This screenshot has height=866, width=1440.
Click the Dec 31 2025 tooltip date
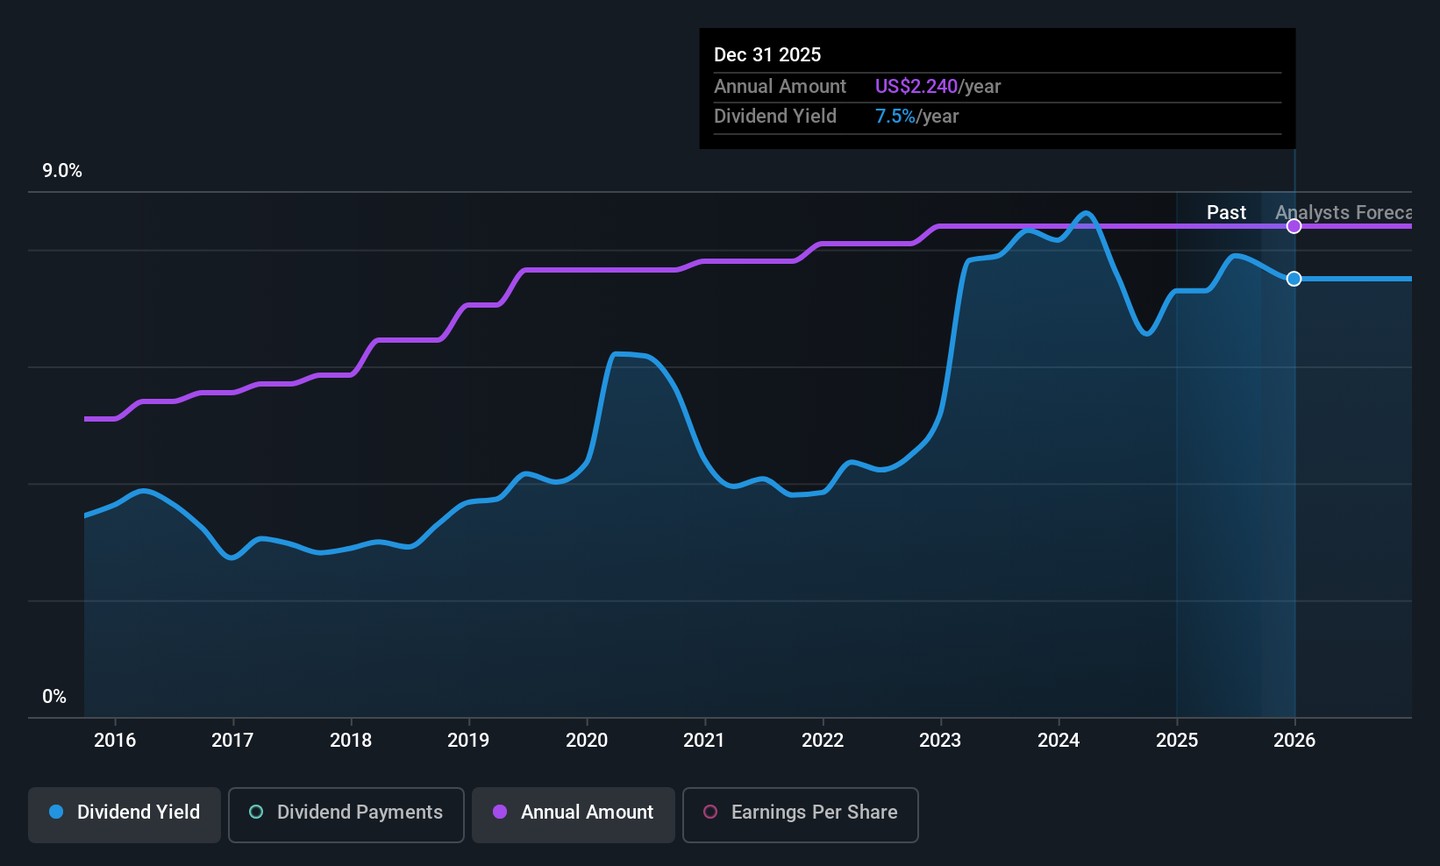pyautogui.click(x=767, y=55)
